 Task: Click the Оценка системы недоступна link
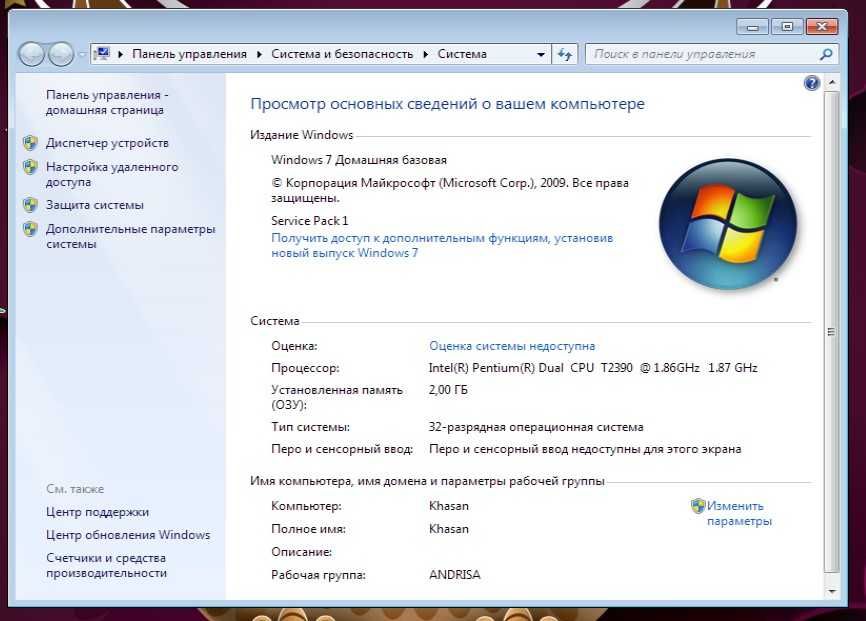[512, 346]
